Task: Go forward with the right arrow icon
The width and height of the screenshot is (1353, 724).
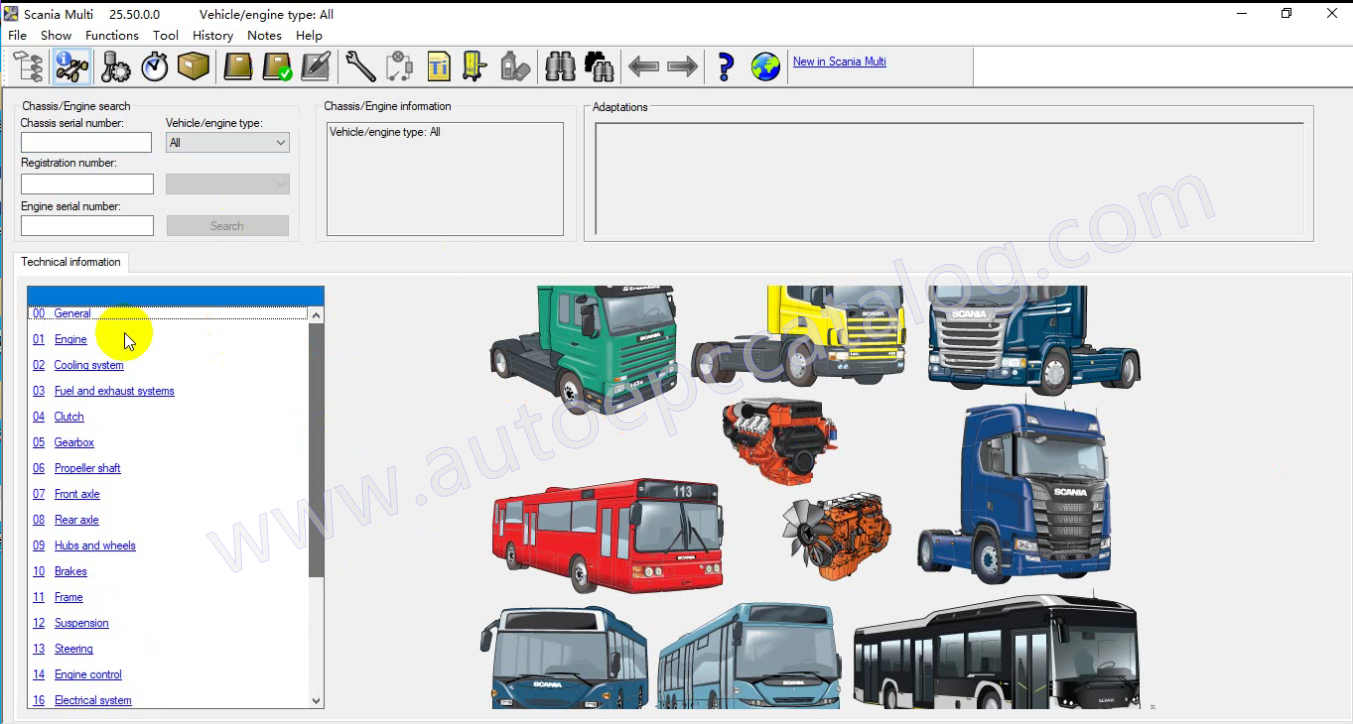Action: 682,67
